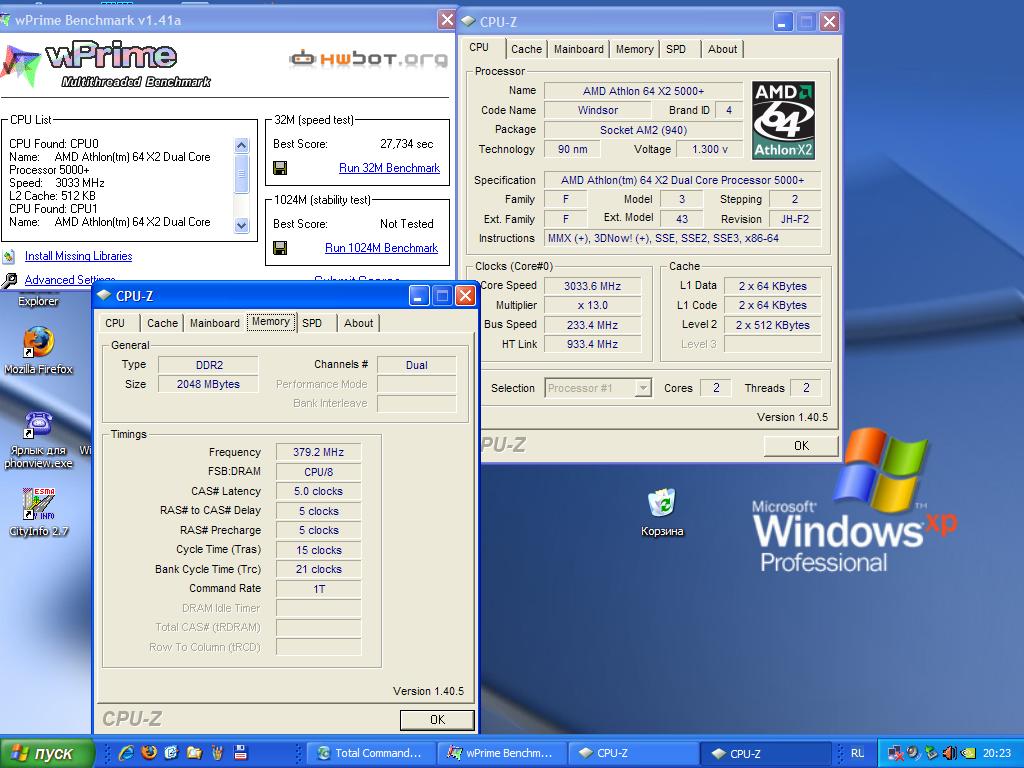1024x768 pixels.
Task: Click the RU language indicator
Action: click(x=857, y=753)
